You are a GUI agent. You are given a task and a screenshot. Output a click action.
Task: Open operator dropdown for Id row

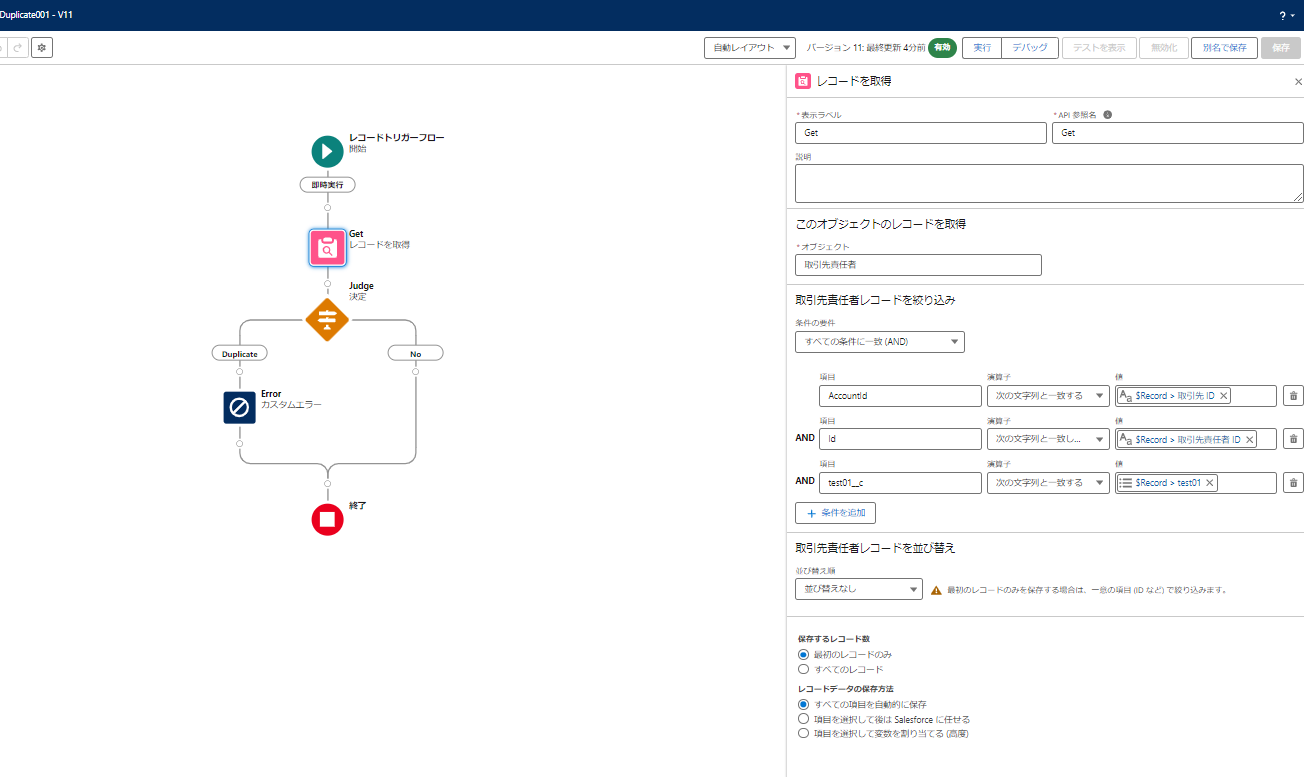1048,439
